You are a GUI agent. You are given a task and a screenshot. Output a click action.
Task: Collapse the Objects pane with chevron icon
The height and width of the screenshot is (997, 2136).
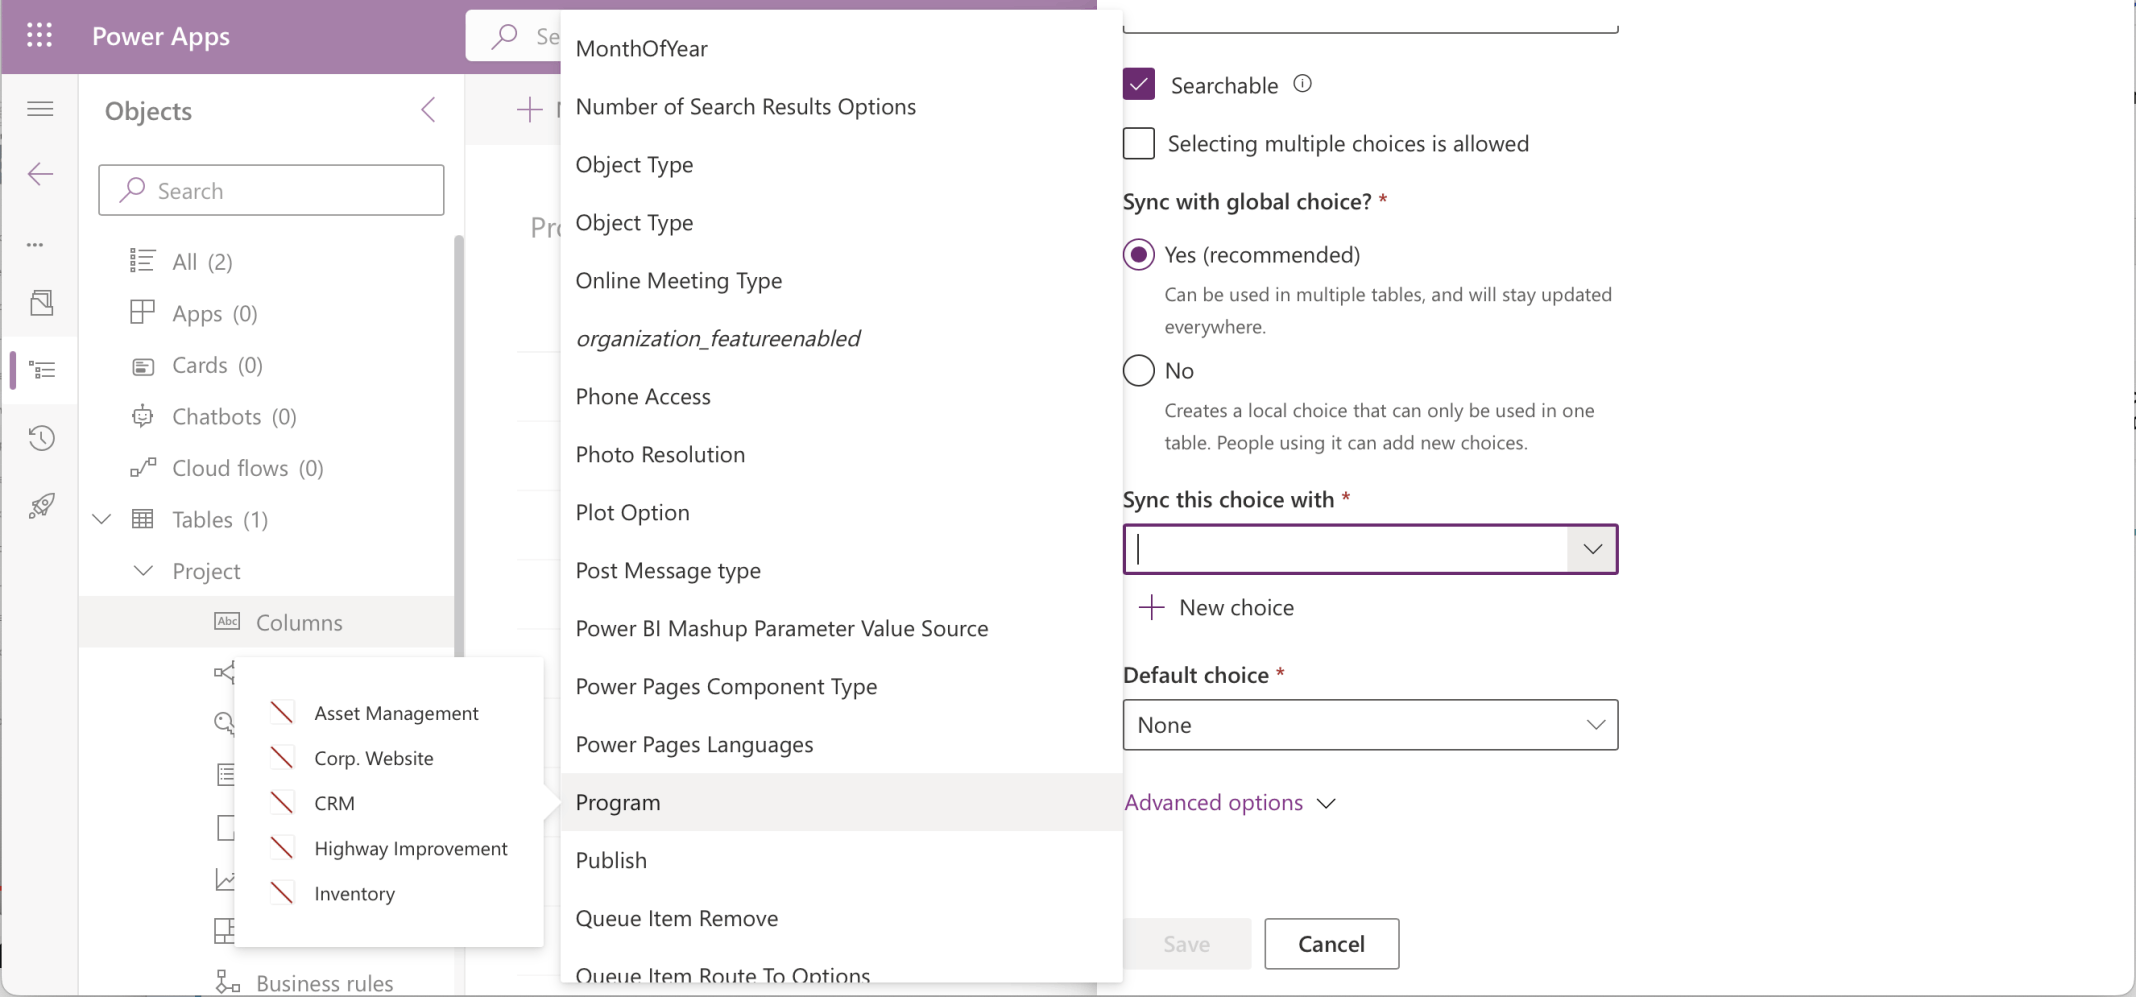428,110
